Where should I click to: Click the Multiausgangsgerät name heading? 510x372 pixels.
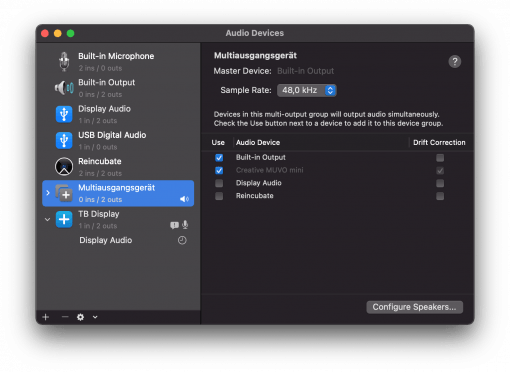pos(255,56)
